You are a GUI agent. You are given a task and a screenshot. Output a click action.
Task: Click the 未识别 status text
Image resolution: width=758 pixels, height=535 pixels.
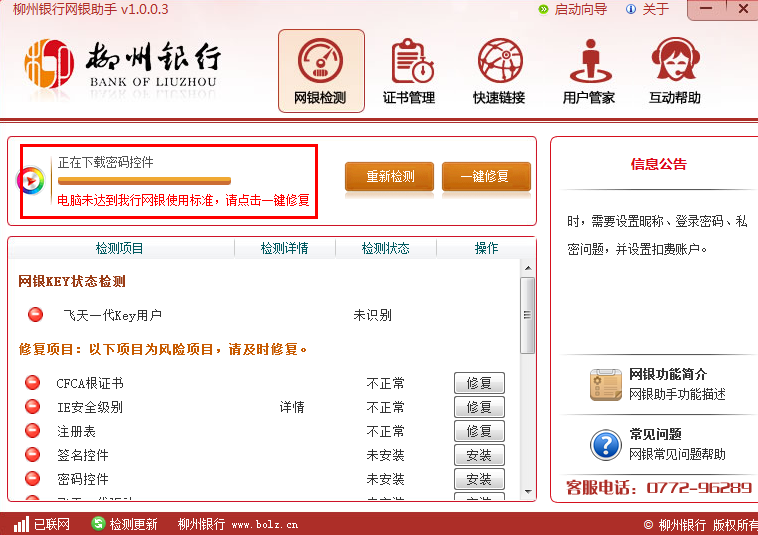point(372,316)
